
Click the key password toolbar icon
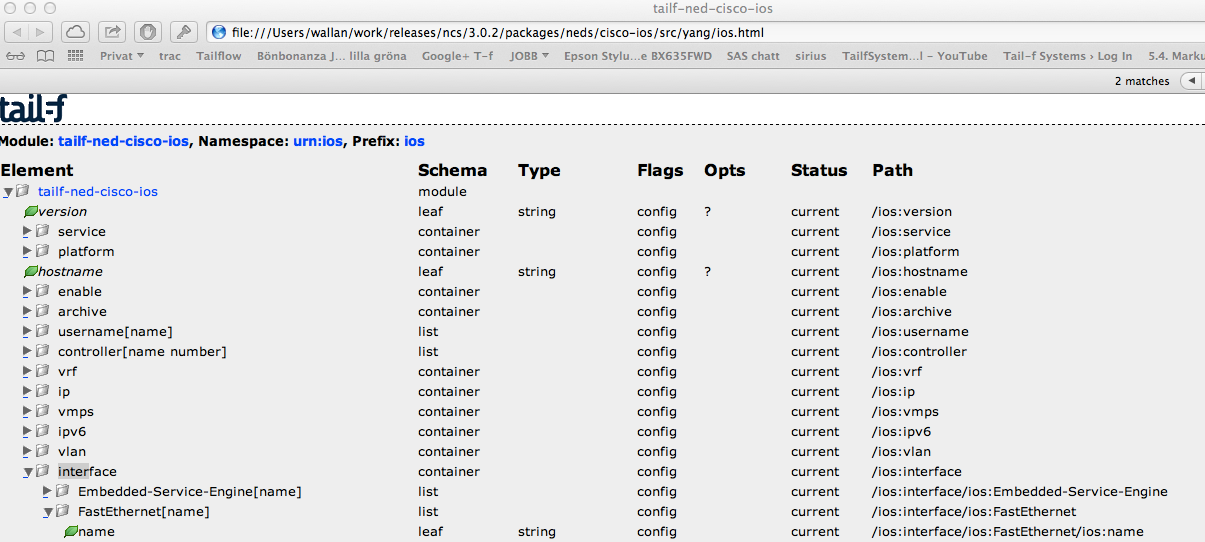[x=184, y=32]
